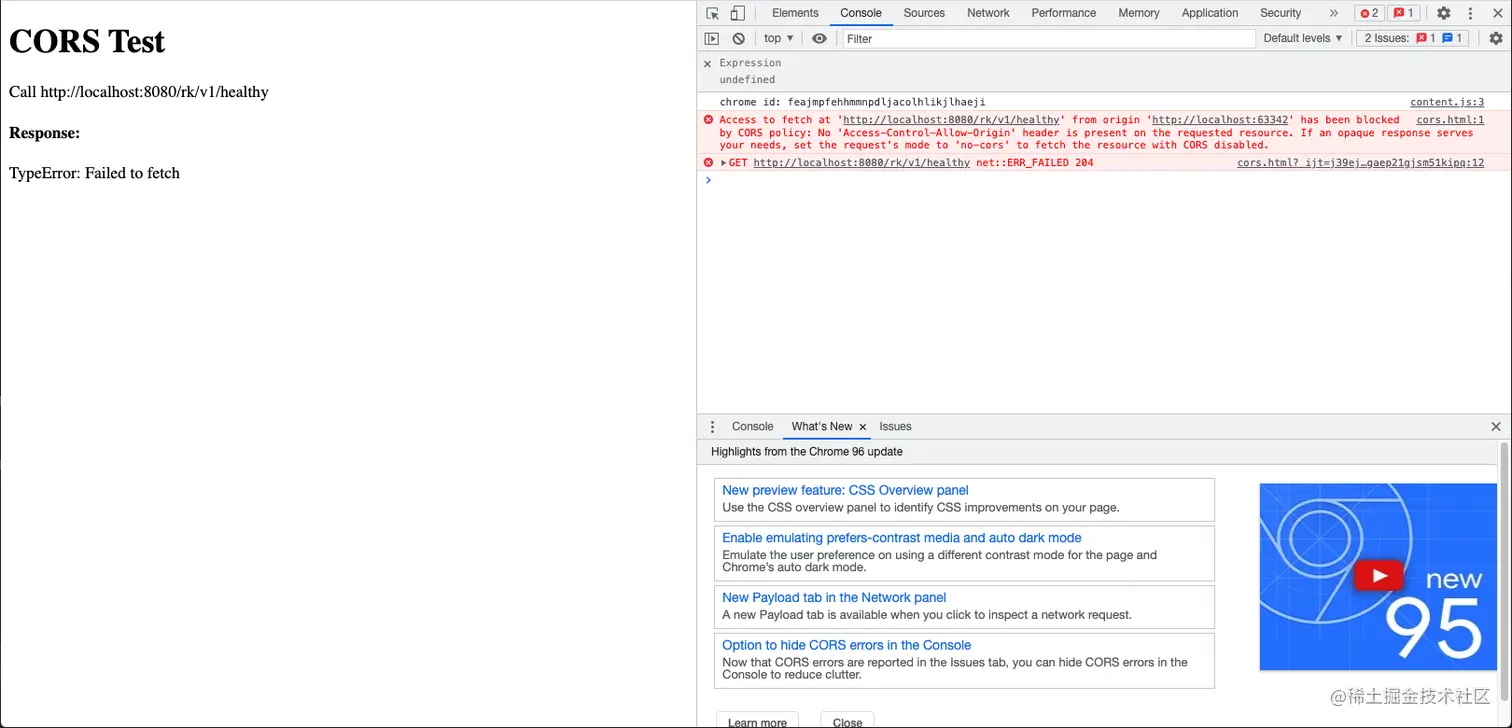Click the 'CORS Test' page heading
The height and width of the screenshot is (728, 1512).
pos(87,41)
